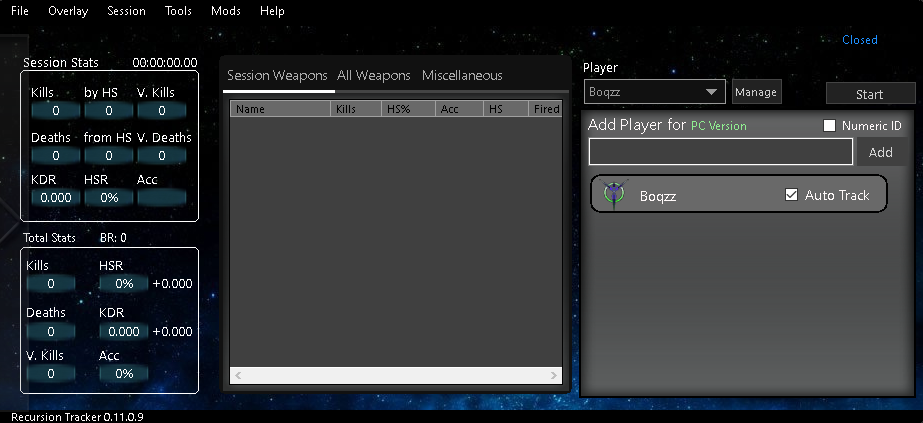Enable the Numeric ID checkbox

tap(829, 126)
